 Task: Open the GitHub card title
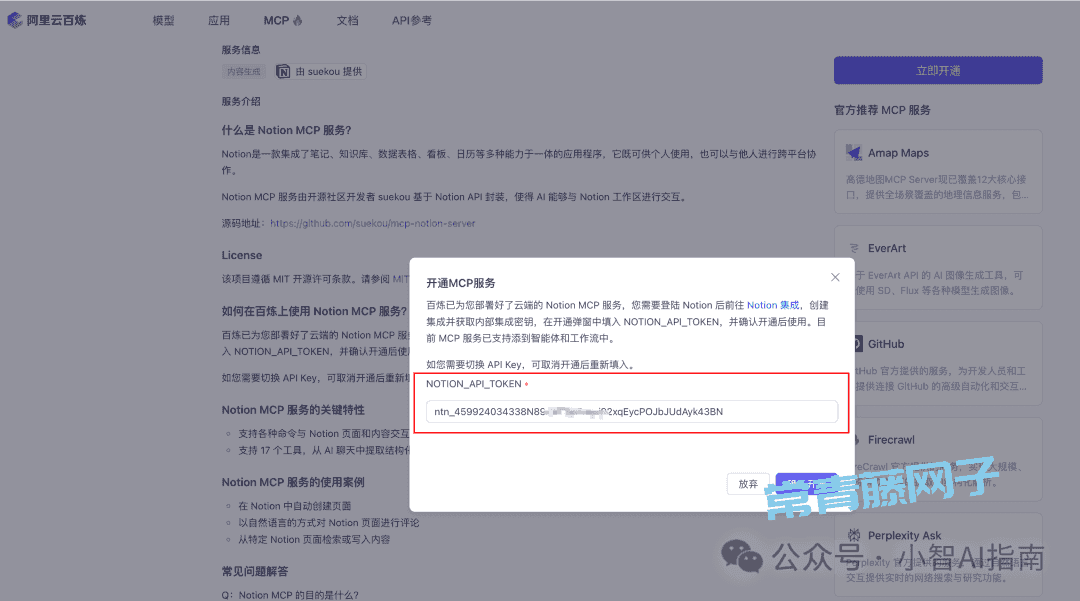pyautogui.click(x=886, y=344)
